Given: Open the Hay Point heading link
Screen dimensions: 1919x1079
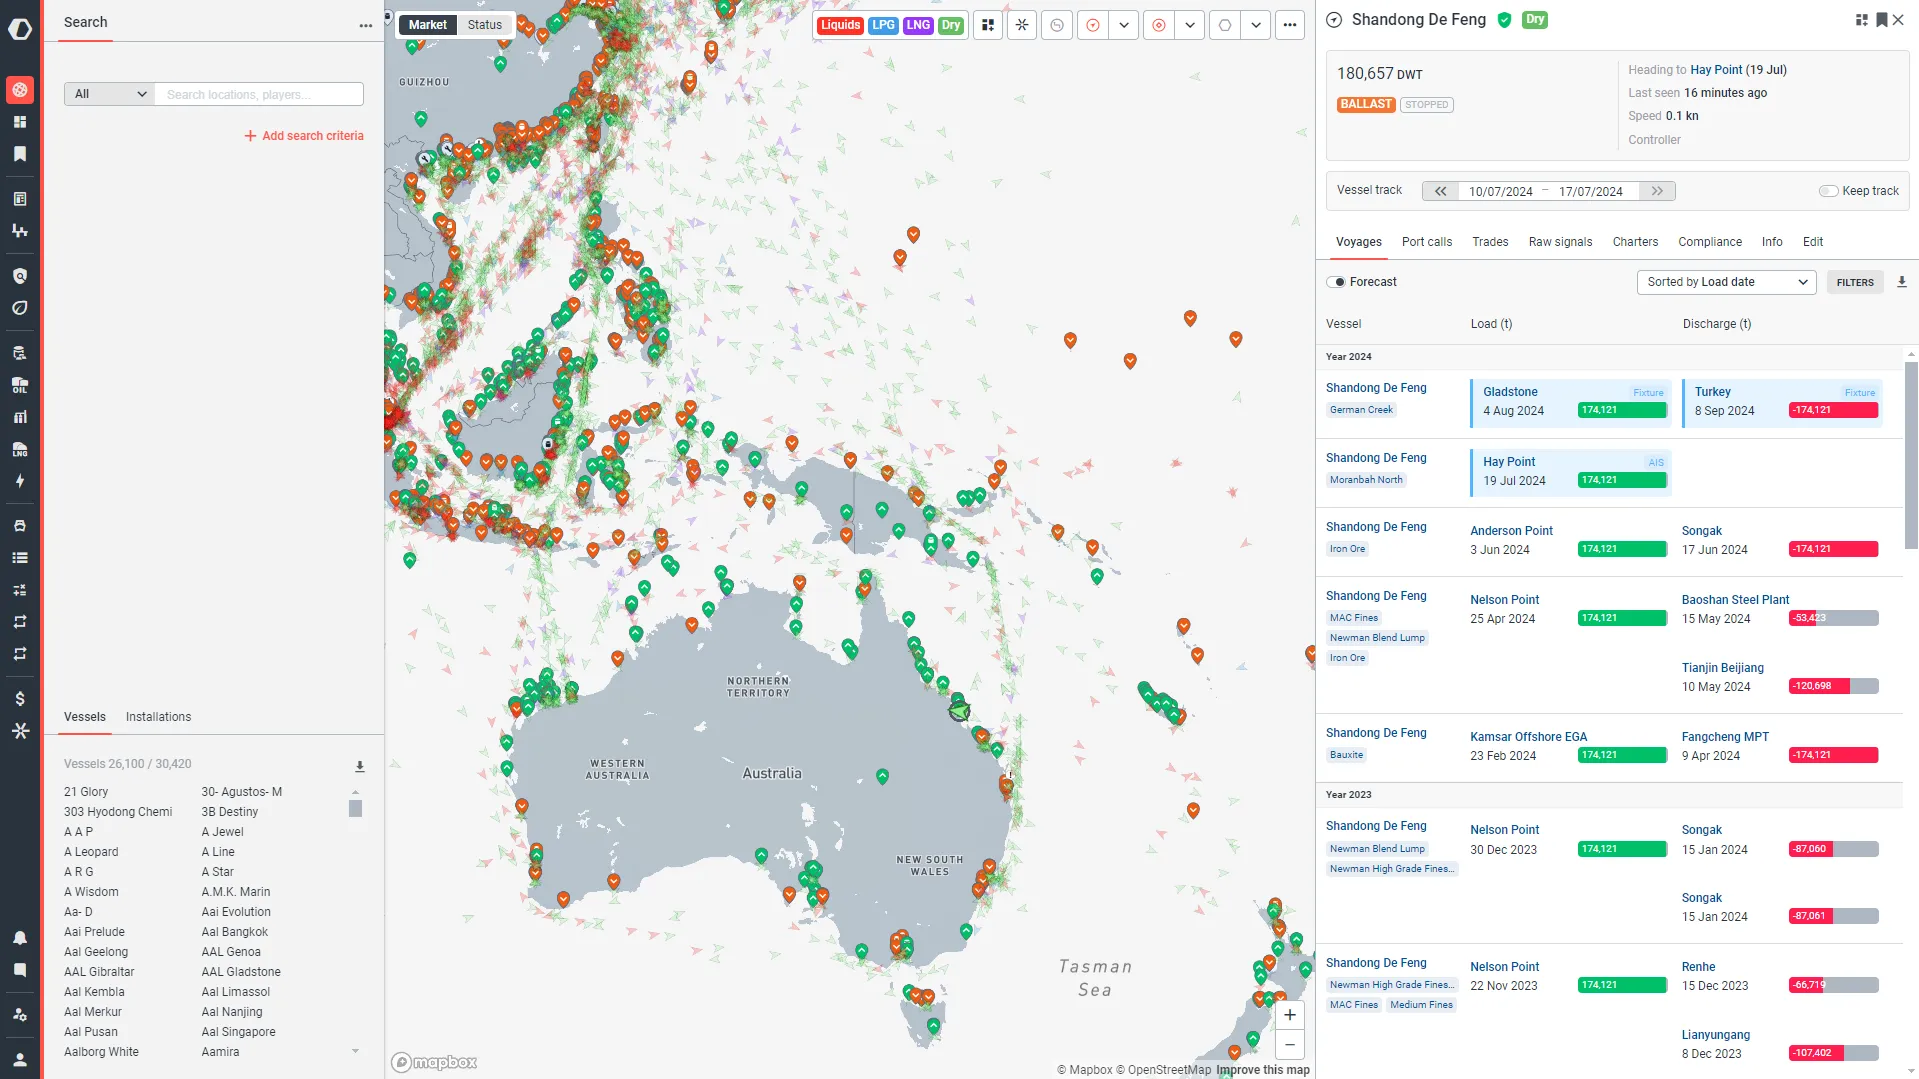Looking at the screenshot, I should click(x=1716, y=70).
